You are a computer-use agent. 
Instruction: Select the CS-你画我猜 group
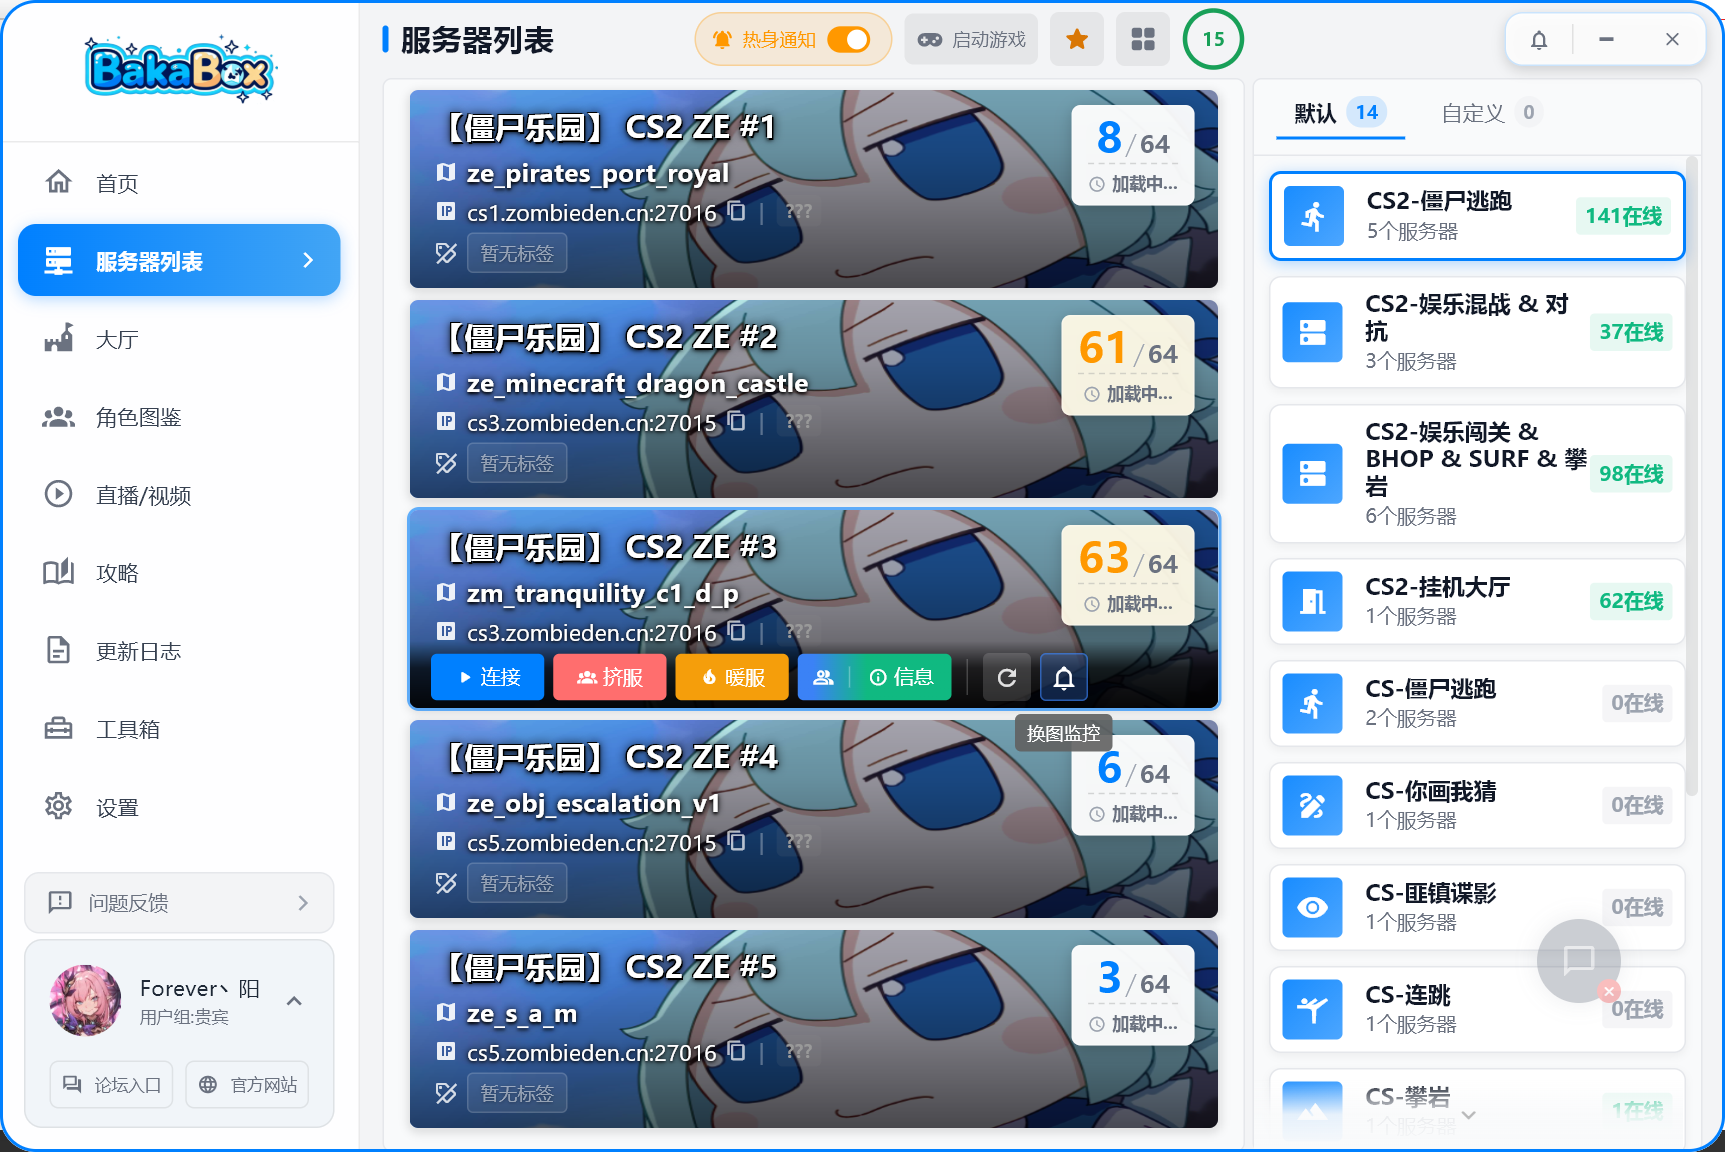[x=1477, y=805]
